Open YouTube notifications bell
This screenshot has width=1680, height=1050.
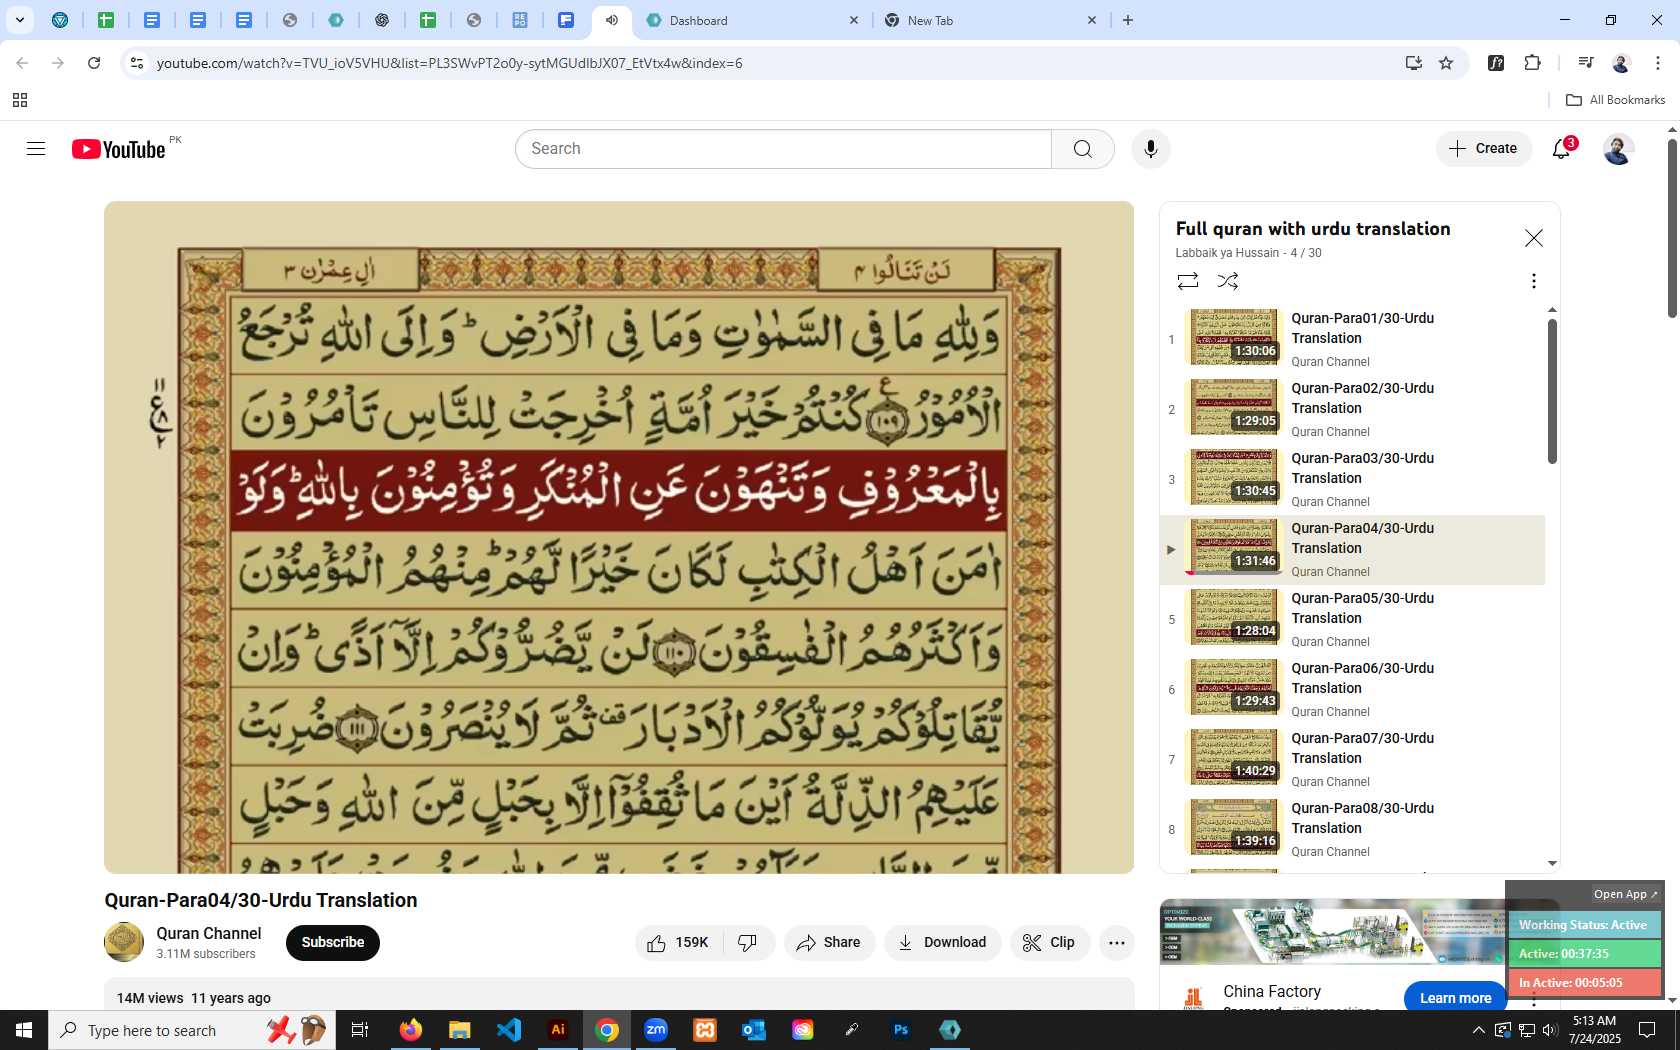[x=1561, y=149]
